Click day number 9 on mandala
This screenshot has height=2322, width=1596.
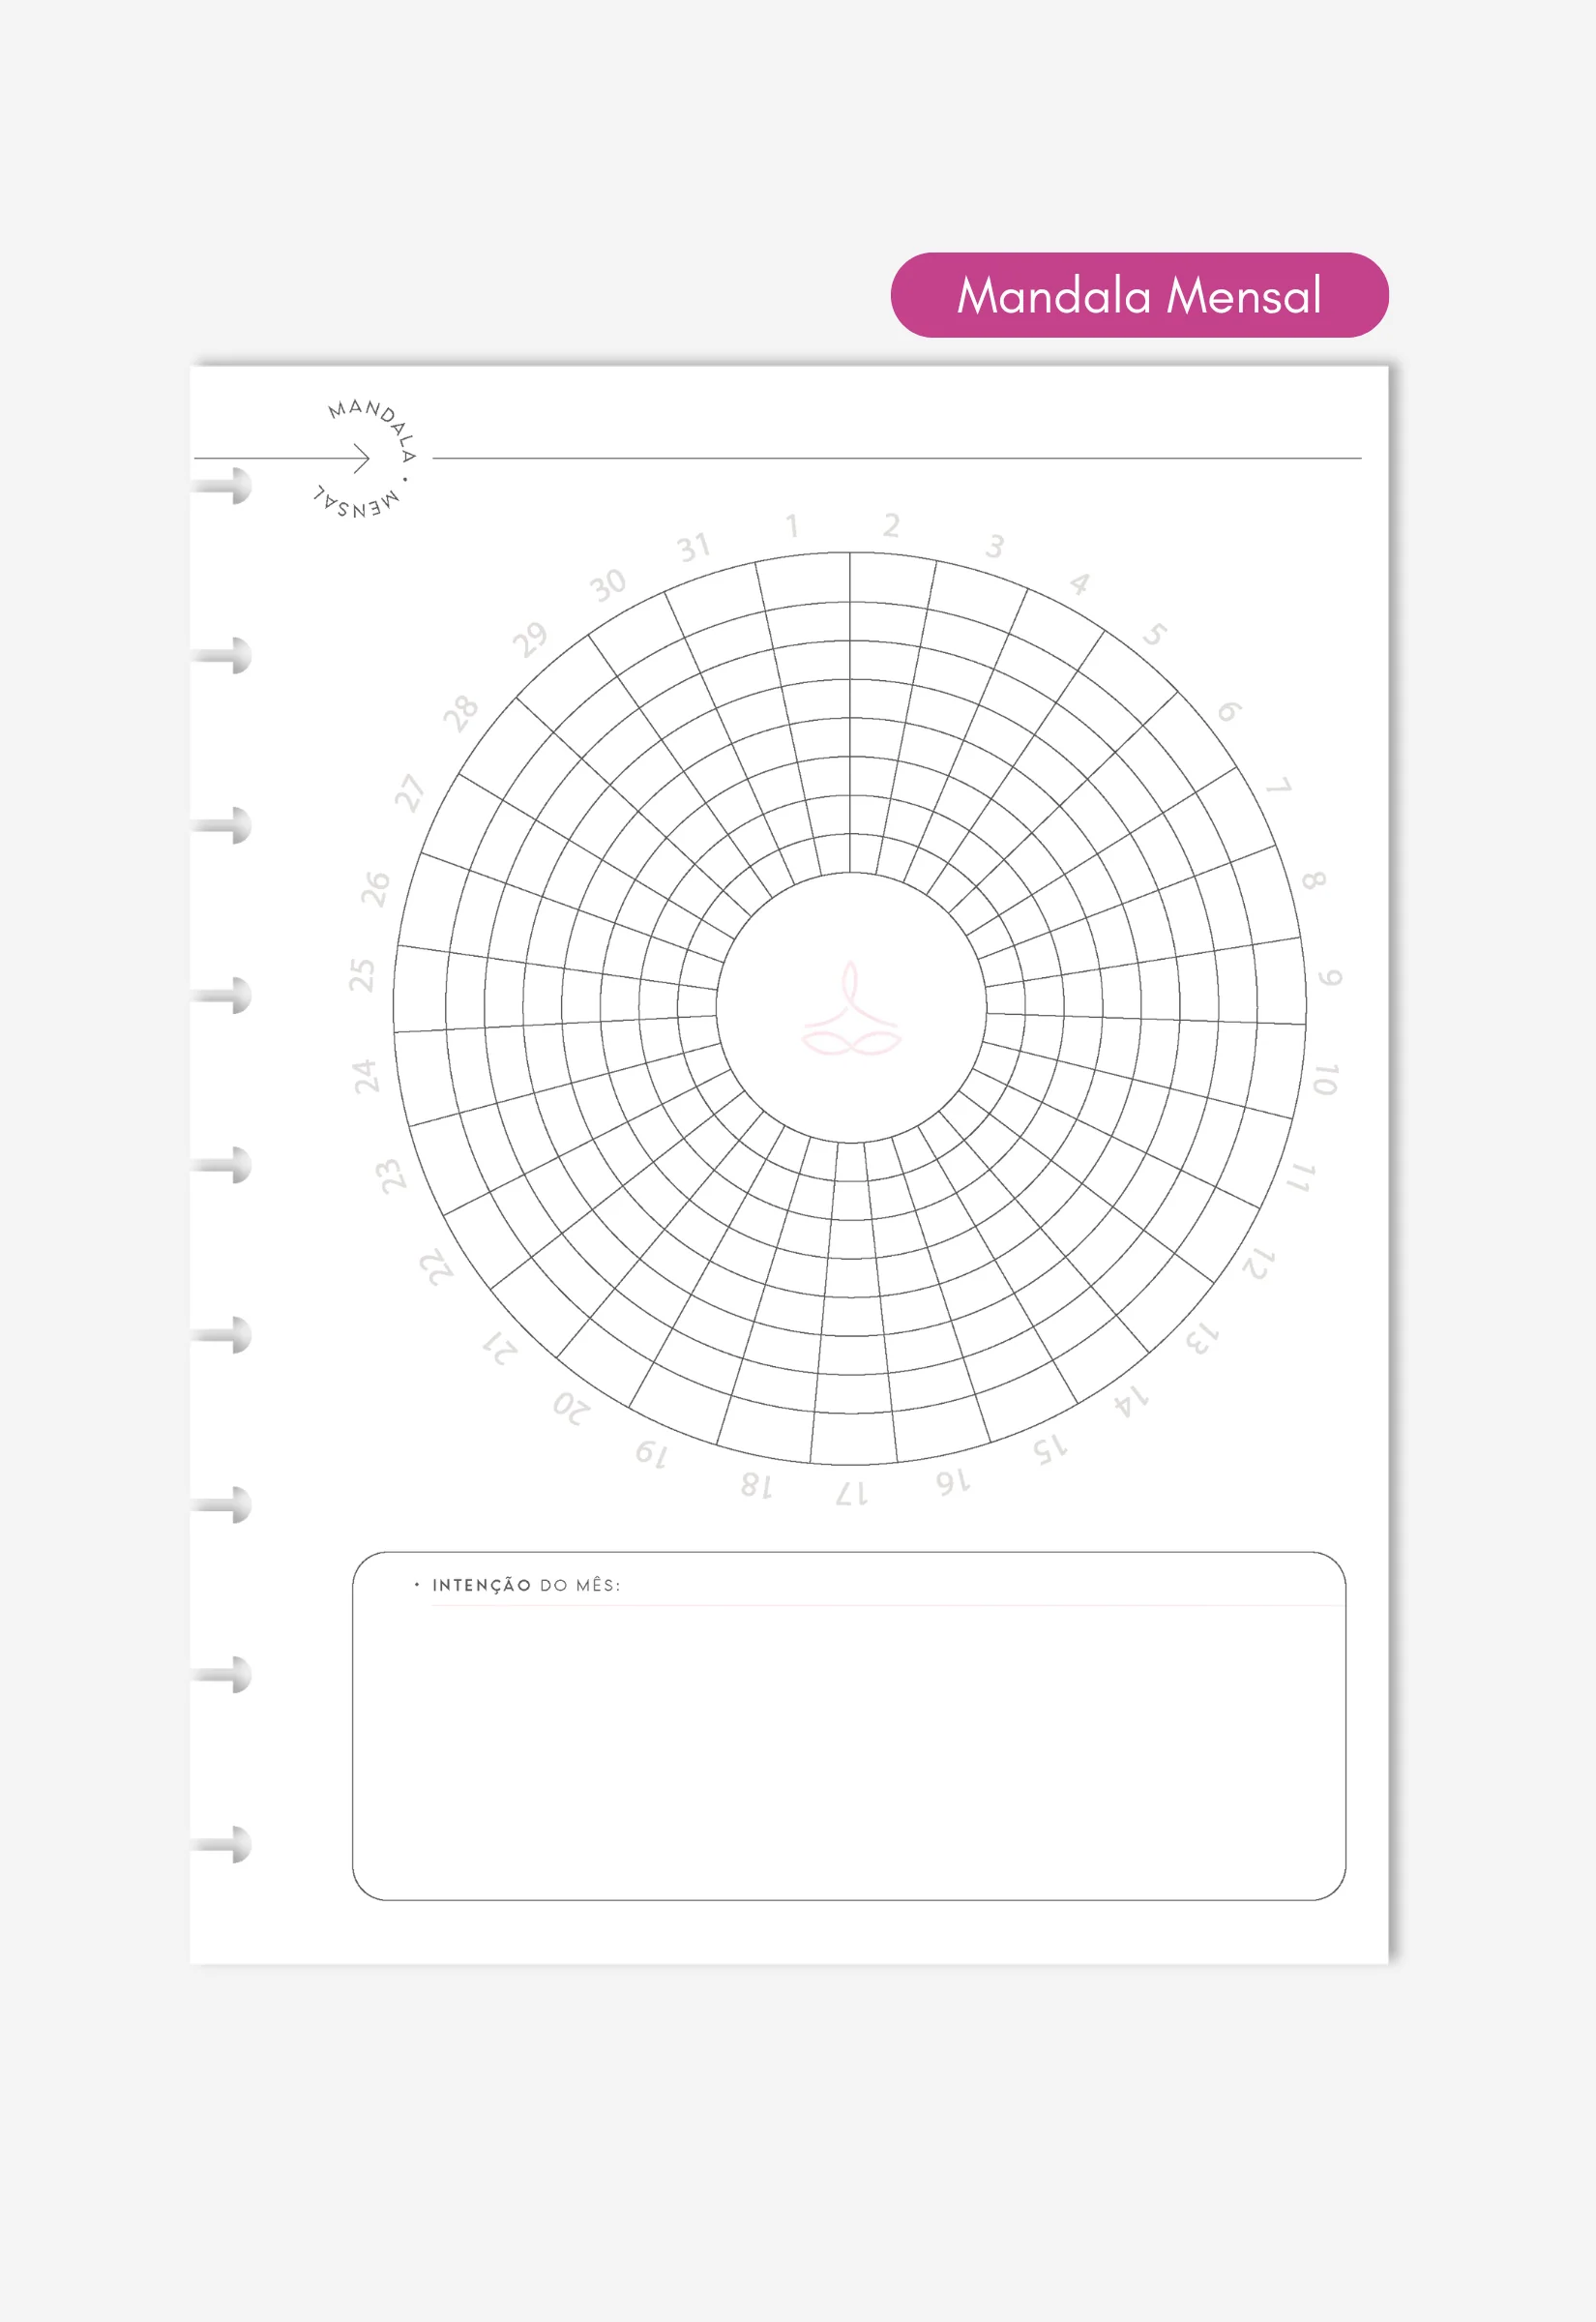point(1329,977)
